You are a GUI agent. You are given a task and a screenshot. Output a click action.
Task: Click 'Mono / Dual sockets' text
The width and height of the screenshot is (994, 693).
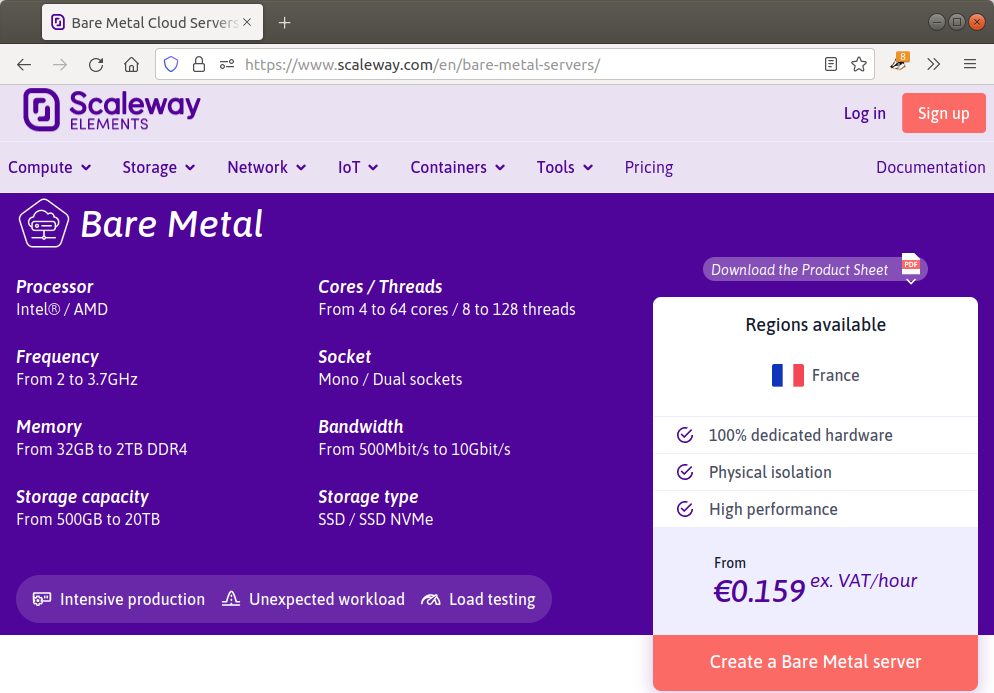pos(390,379)
